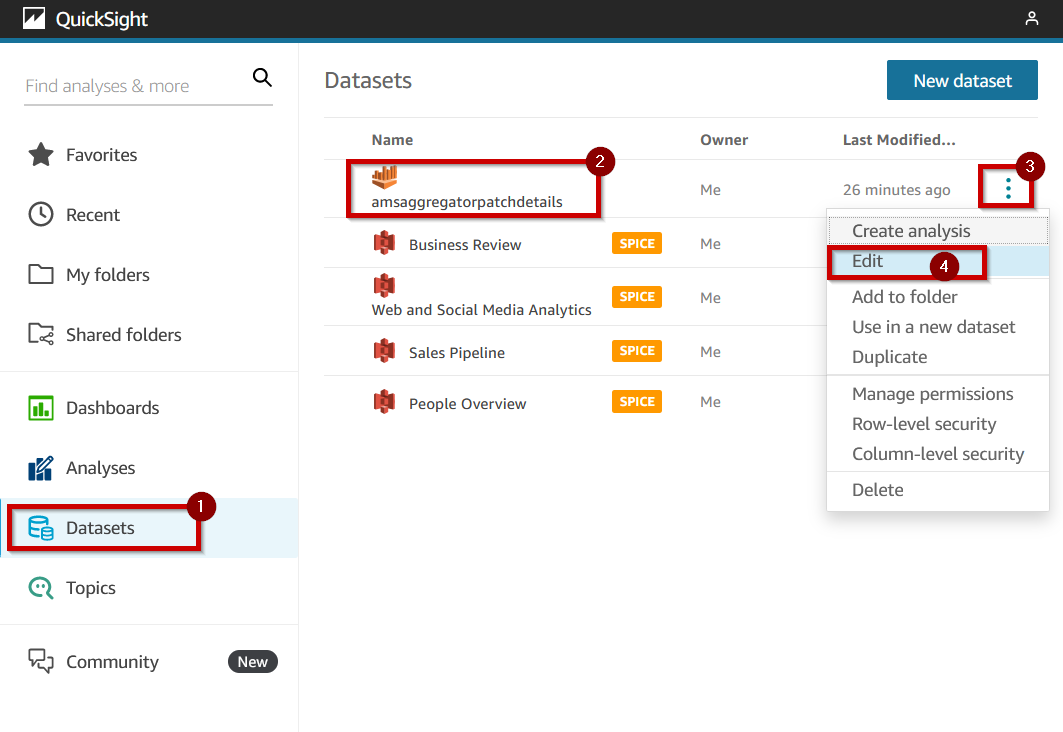
Task: Click the Web and Social Media Analytics icon
Action: point(384,285)
